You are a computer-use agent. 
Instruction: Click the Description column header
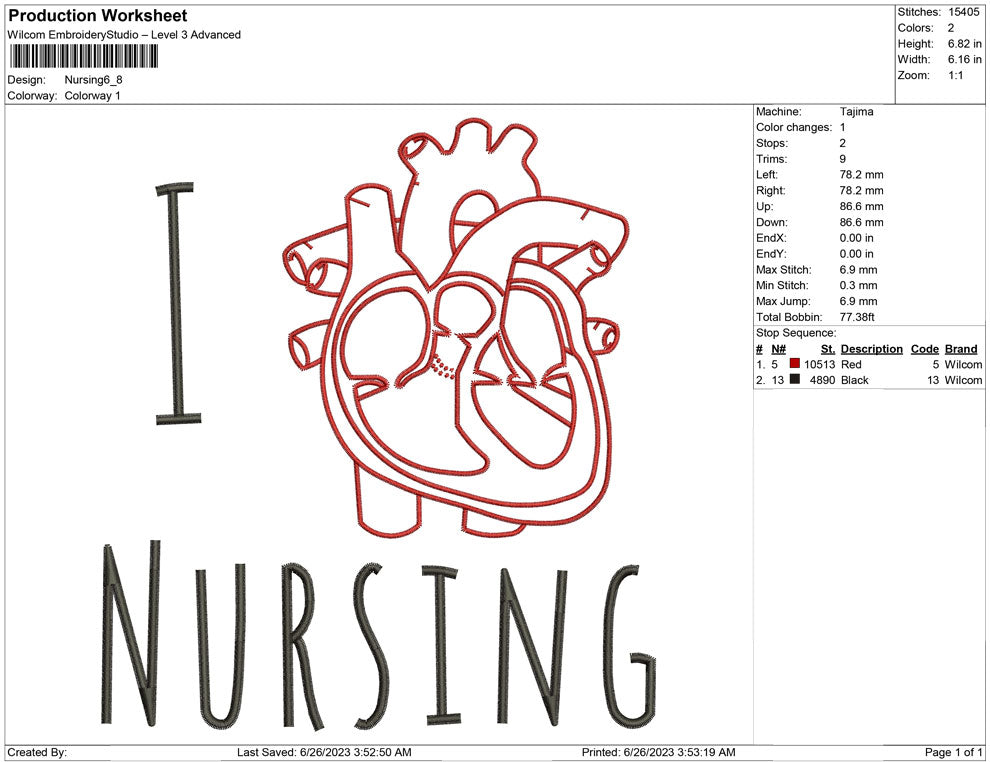871,348
